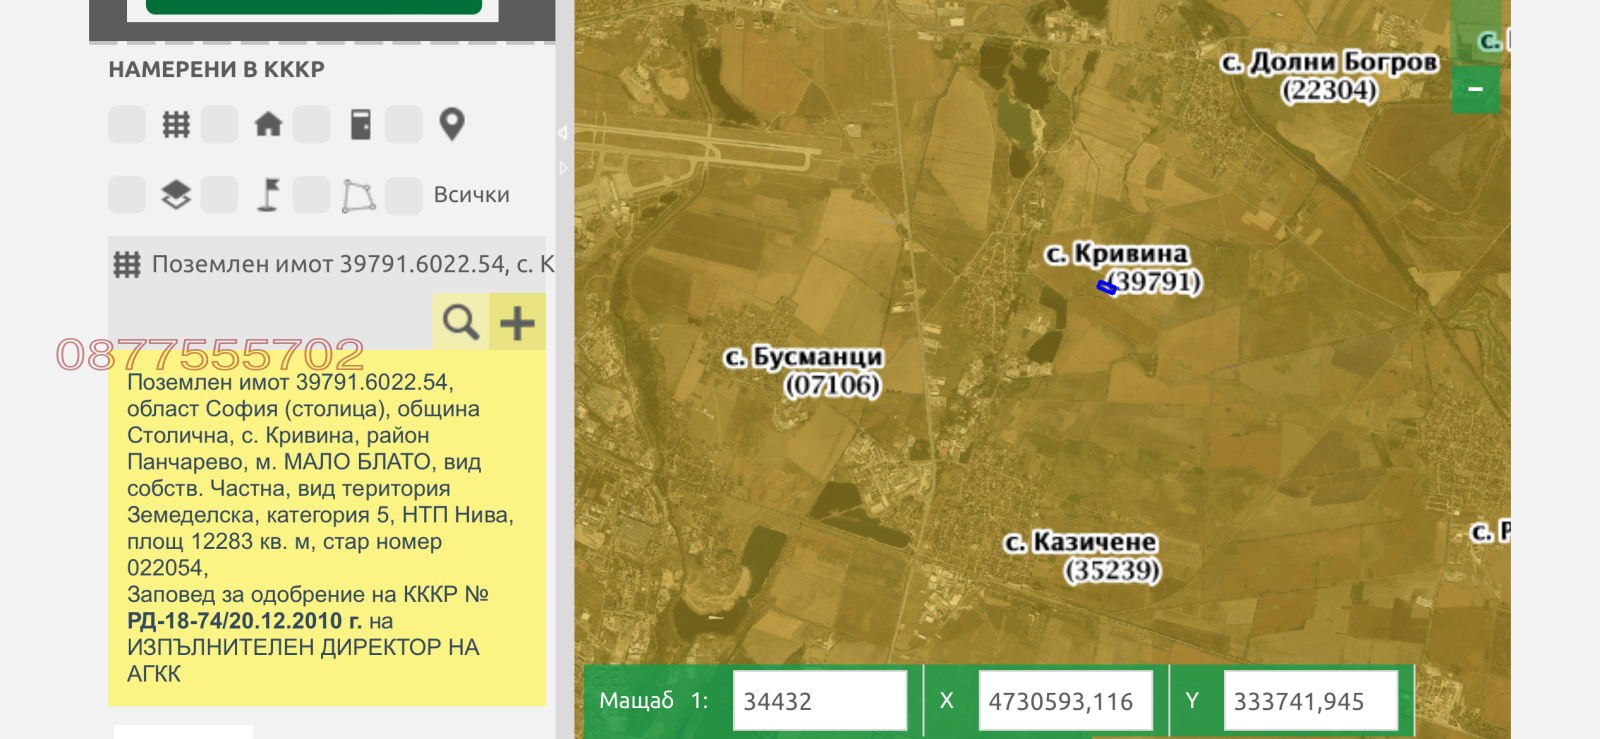Click the door-shaped self-contained unit icon
This screenshot has width=1600, height=739.
coord(361,125)
